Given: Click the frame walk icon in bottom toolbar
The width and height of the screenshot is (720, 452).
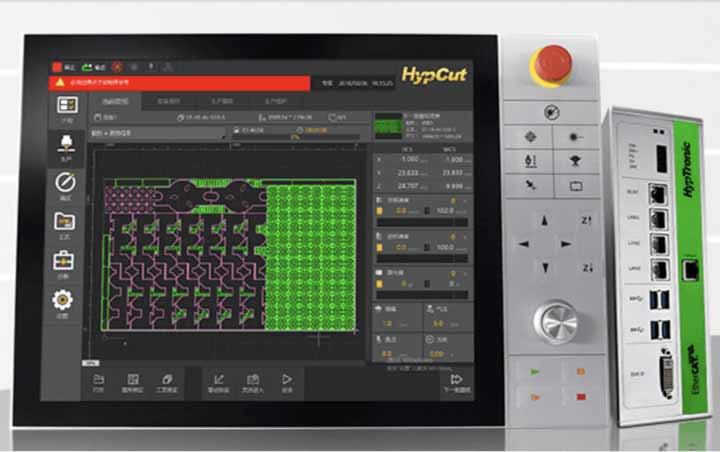Looking at the screenshot, I should click(x=253, y=379).
